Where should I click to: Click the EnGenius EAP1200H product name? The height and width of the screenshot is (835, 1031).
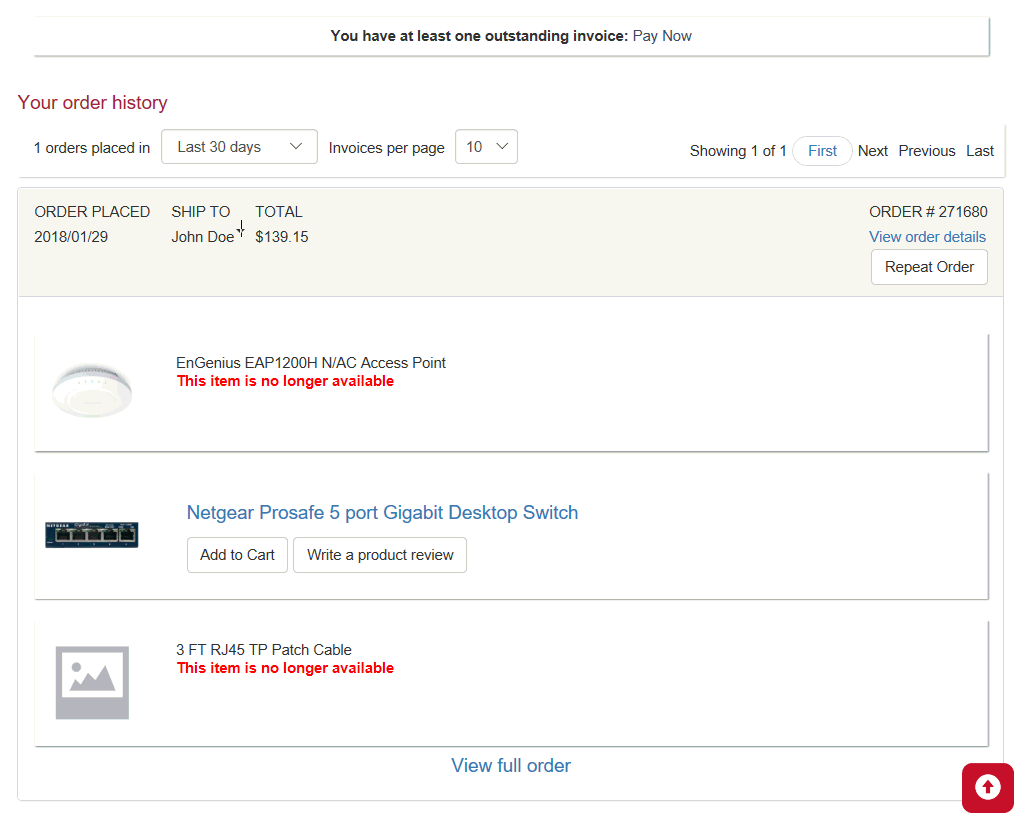(311, 363)
